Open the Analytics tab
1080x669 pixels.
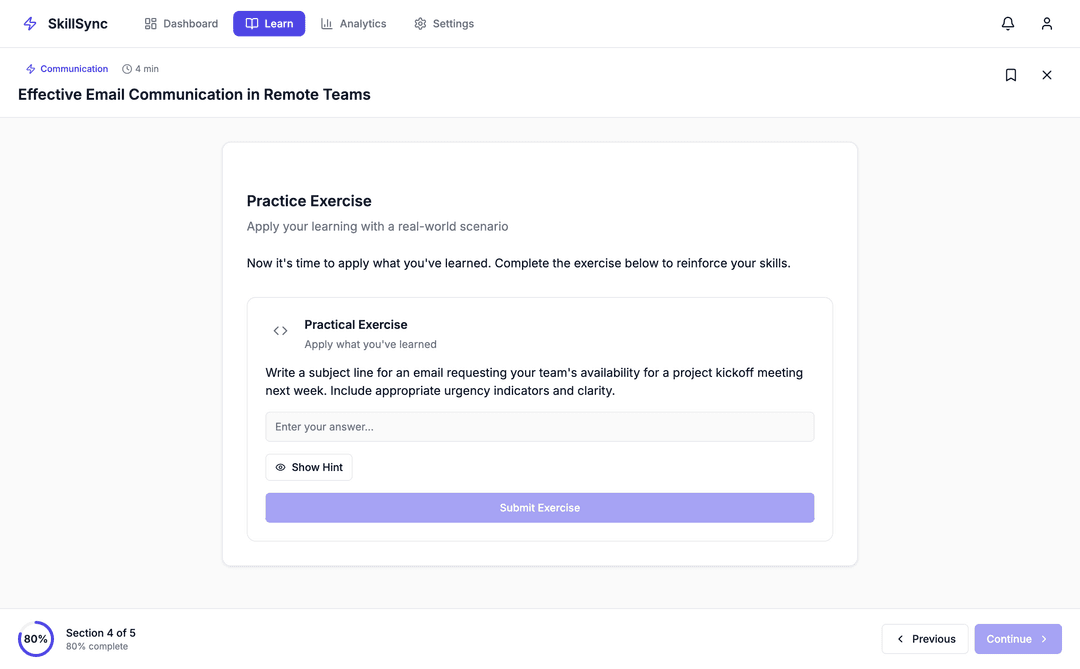[353, 24]
